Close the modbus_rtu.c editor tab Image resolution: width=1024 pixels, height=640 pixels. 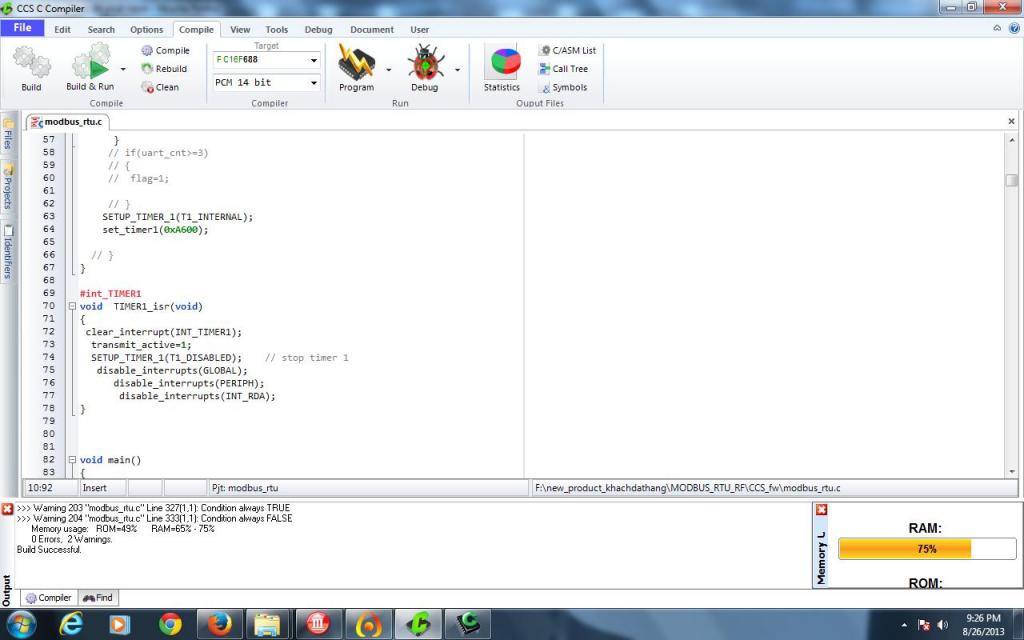coord(1011,121)
